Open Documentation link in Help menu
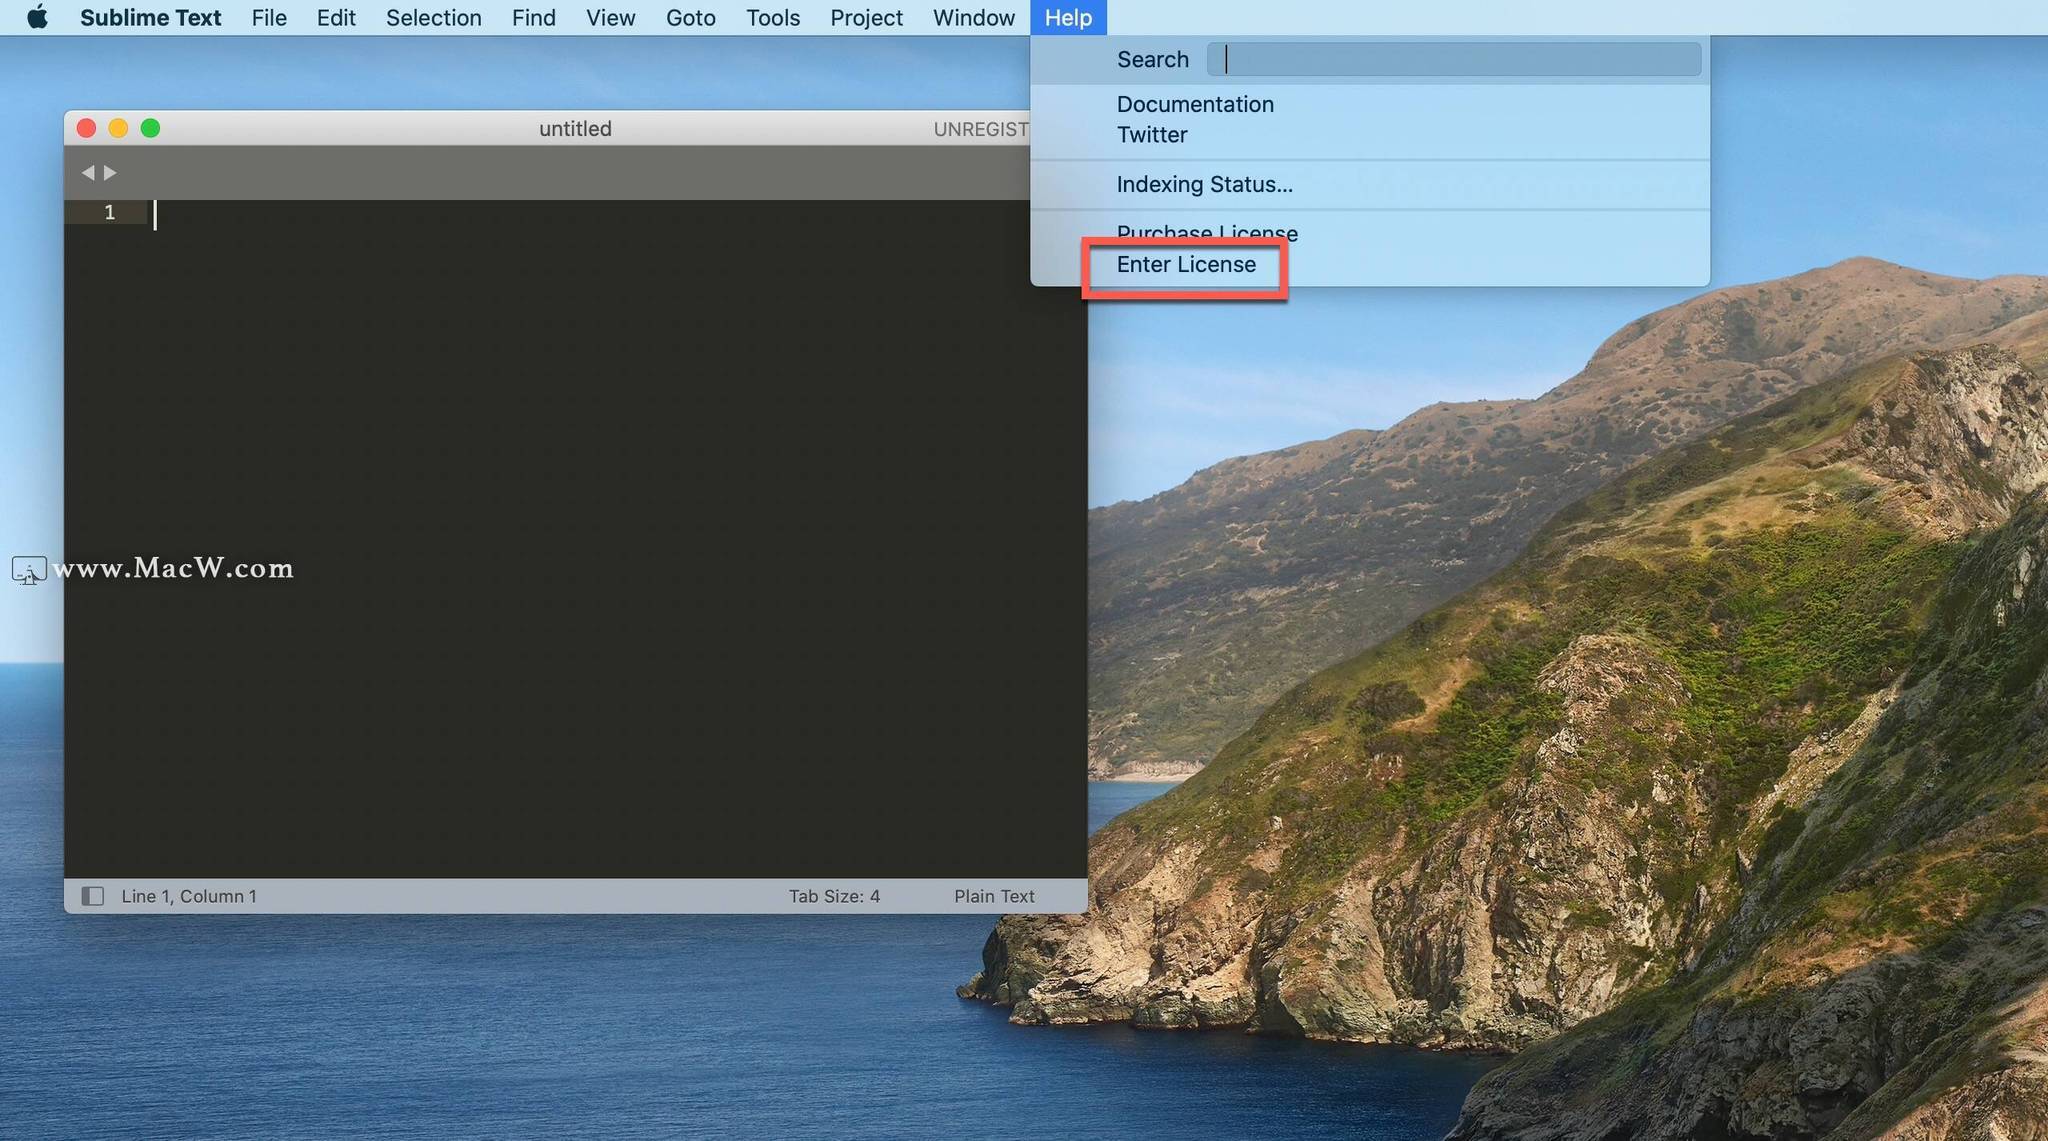This screenshot has height=1141, width=2048. point(1195,104)
